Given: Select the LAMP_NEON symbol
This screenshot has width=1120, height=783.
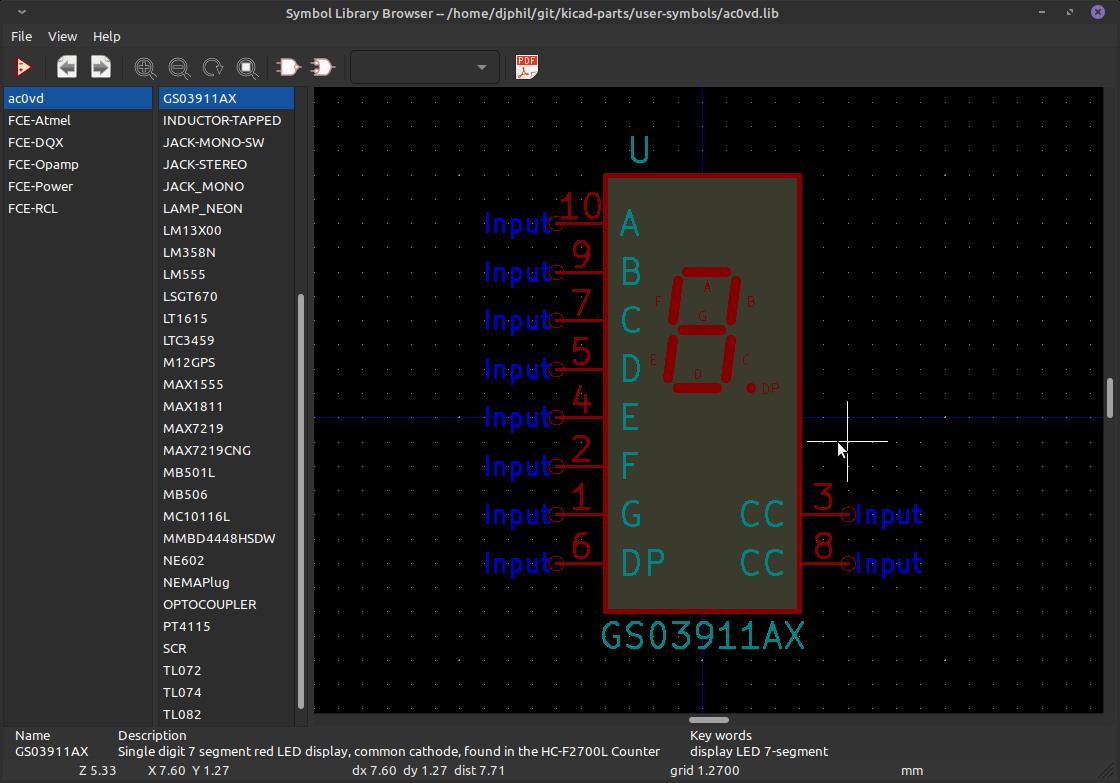Looking at the screenshot, I should pyautogui.click(x=226, y=209).
